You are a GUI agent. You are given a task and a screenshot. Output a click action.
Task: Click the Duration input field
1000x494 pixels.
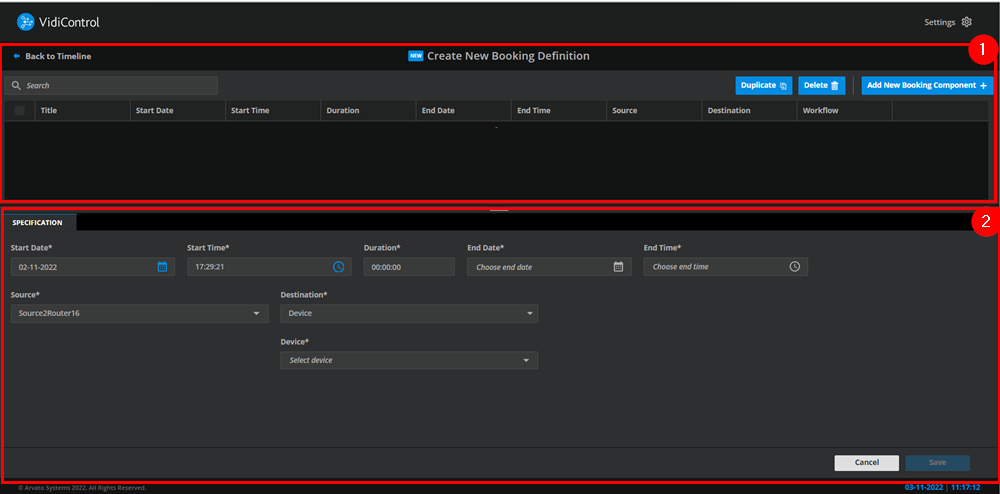tap(408, 267)
